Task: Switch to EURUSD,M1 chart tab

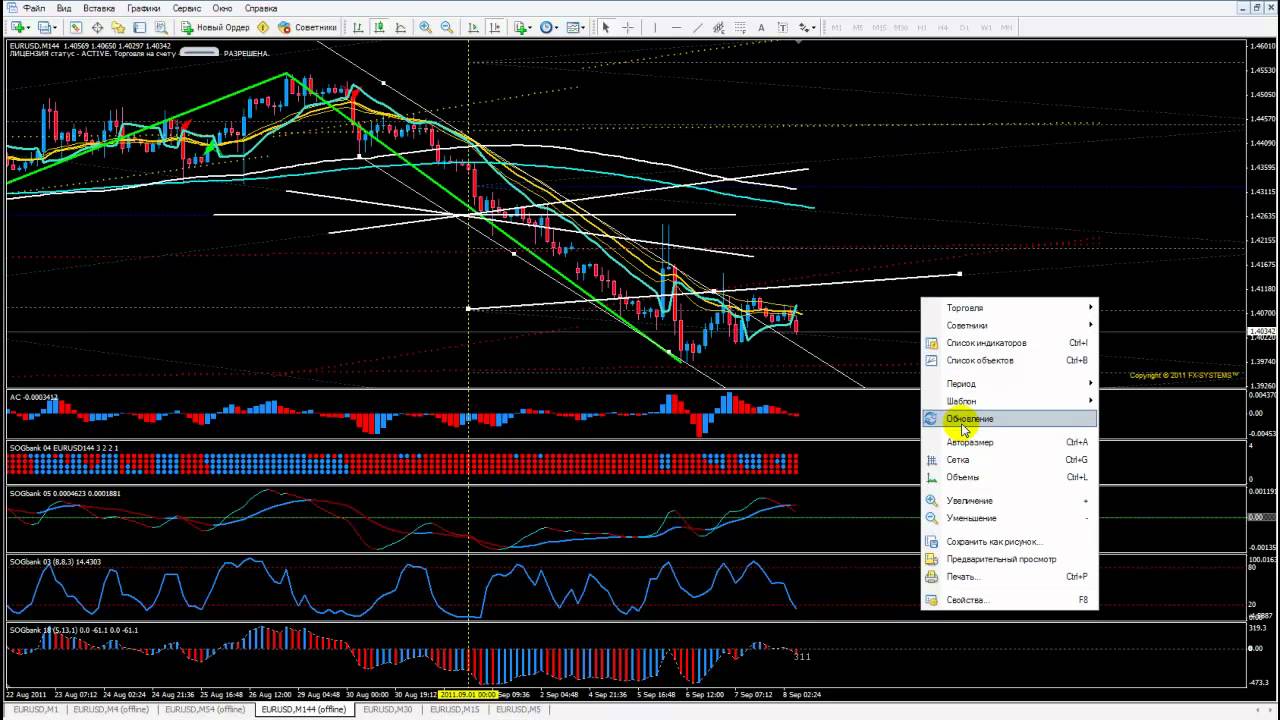Action: coord(34,709)
